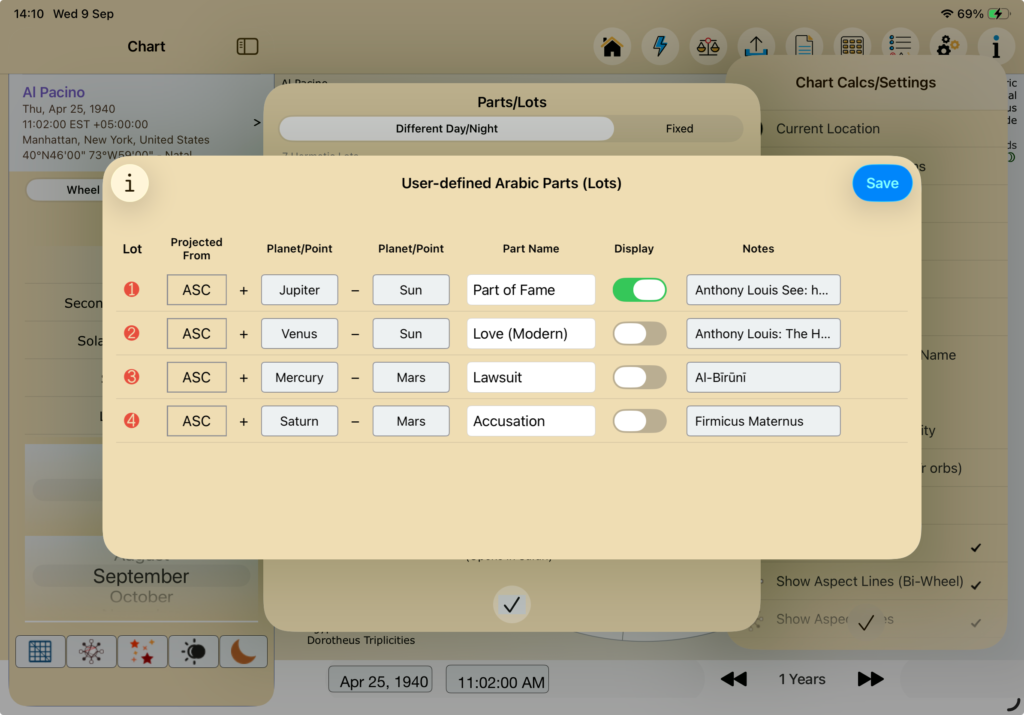This screenshot has width=1024, height=715.
Task: Edit the Accusation name field
Action: coord(531,421)
